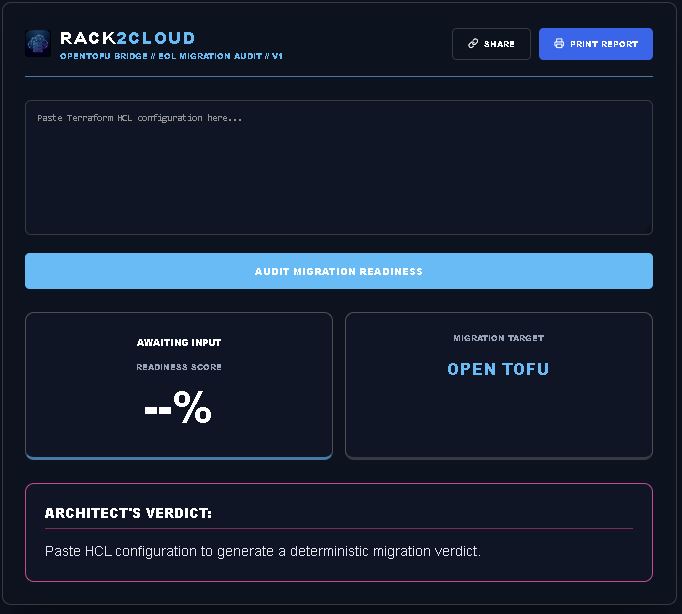Click the deterministic migration verdict message

point(263,551)
